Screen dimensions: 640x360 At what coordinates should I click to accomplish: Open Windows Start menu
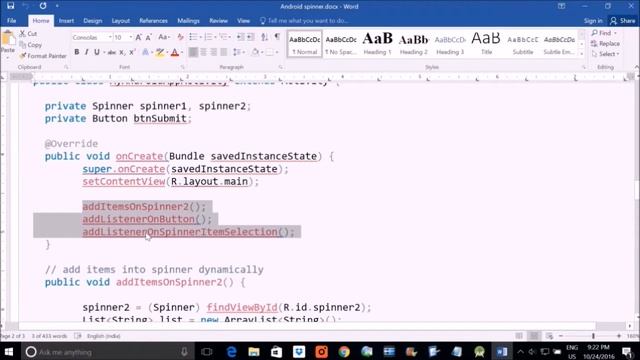point(9,351)
